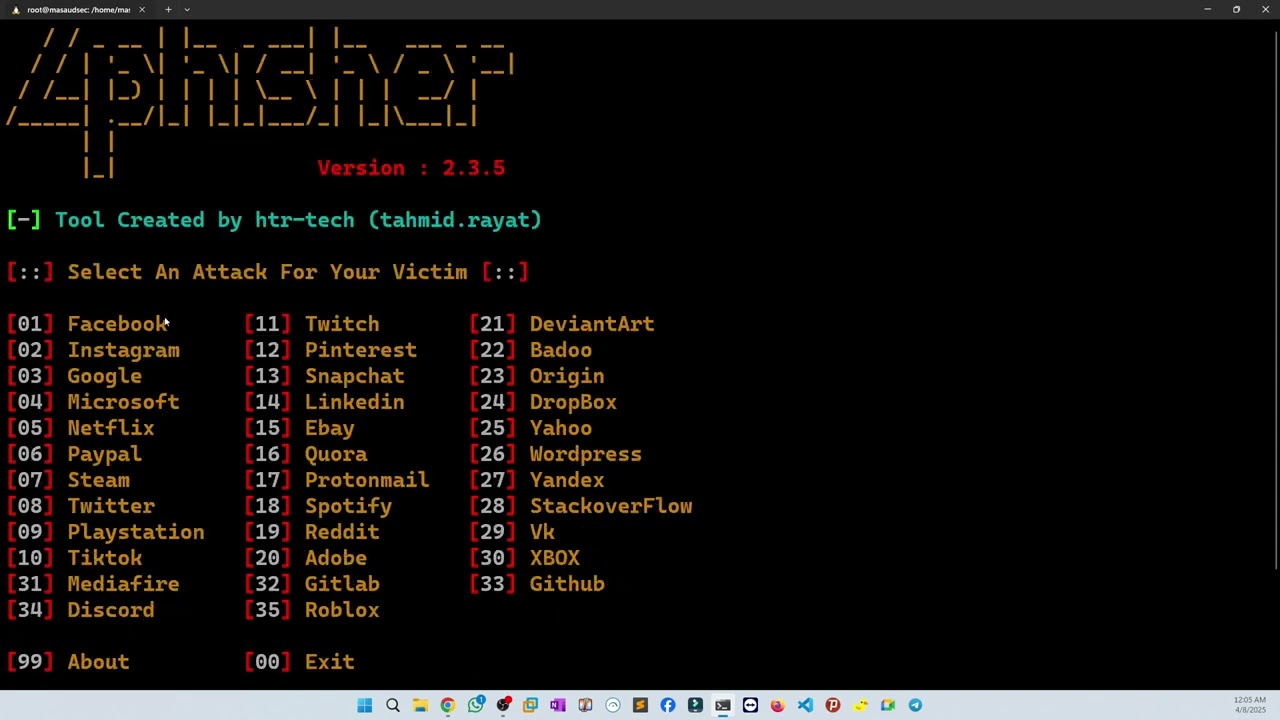Click the 'Discord' option text
This screenshot has width=1280, height=720.
tap(111, 610)
